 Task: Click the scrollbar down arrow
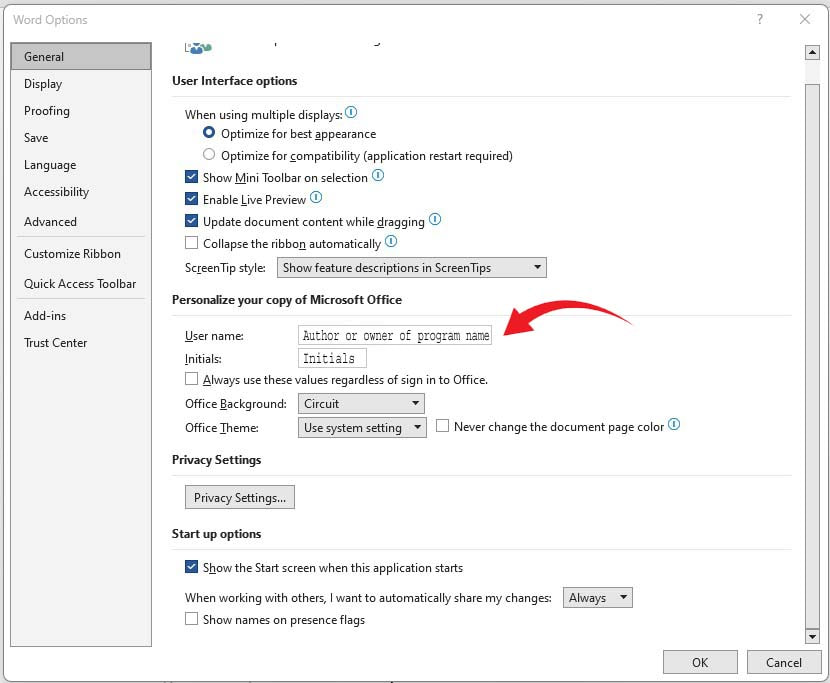812,636
